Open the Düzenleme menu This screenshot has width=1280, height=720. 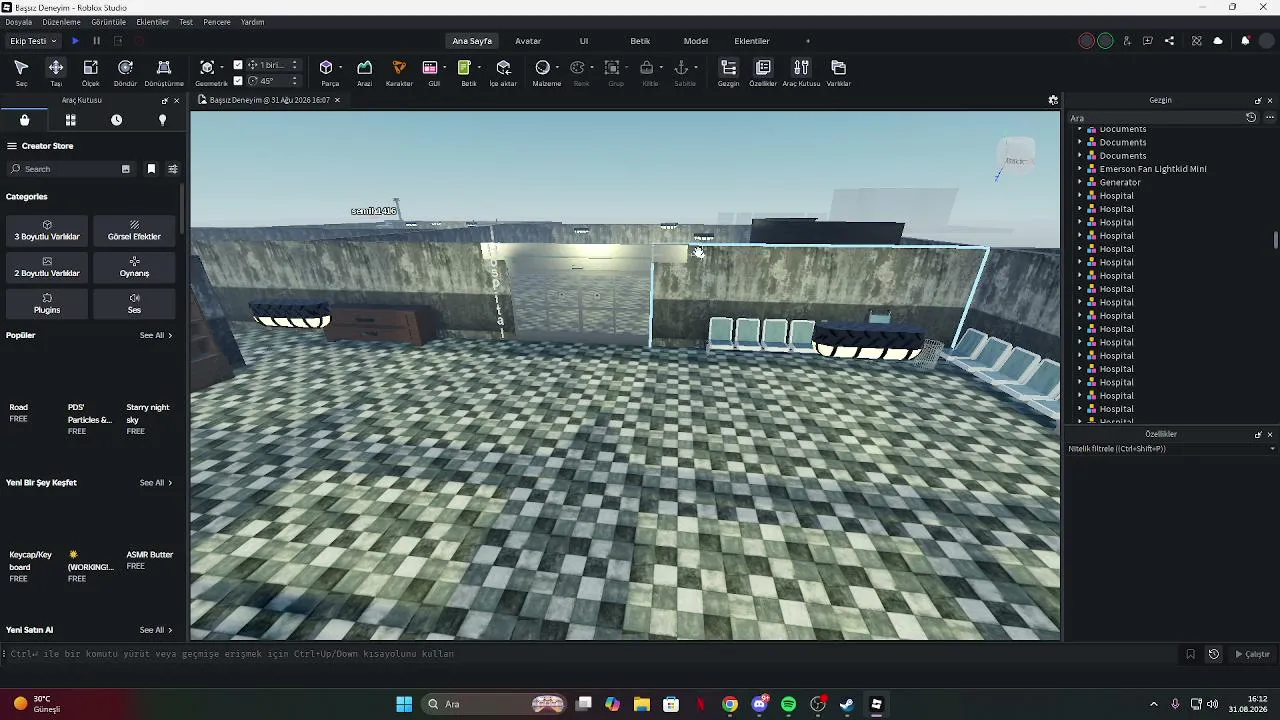[x=61, y=22]
